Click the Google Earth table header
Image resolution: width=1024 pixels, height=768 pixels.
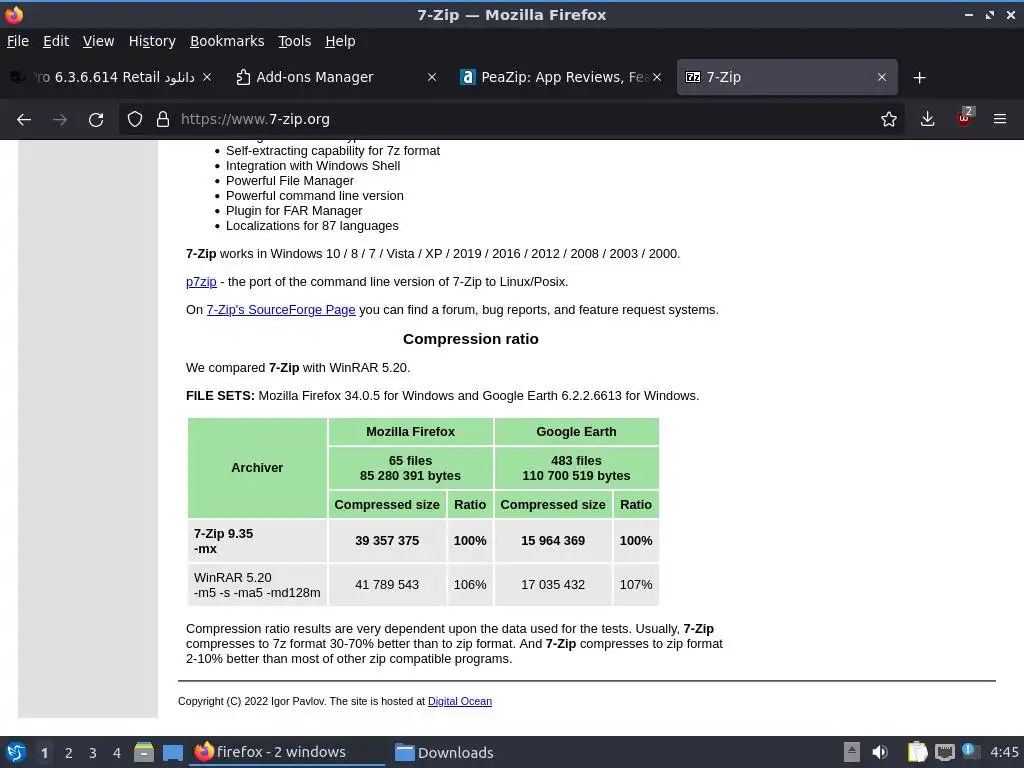(576, 432)
